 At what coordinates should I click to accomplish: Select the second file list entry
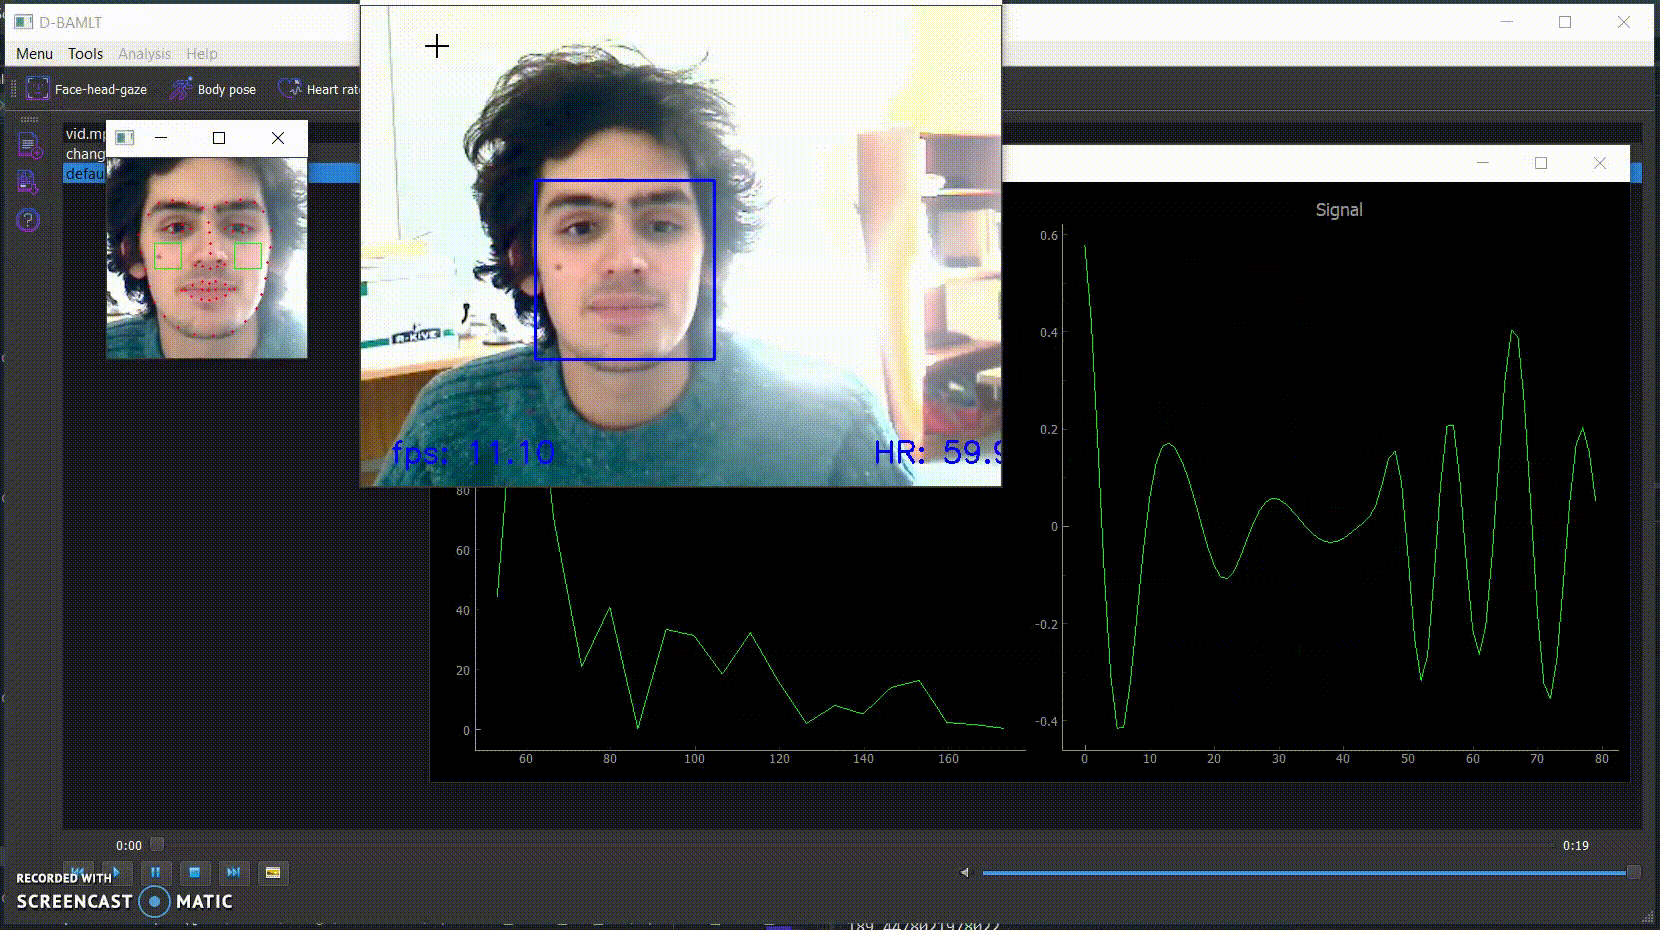click(85, 154)
